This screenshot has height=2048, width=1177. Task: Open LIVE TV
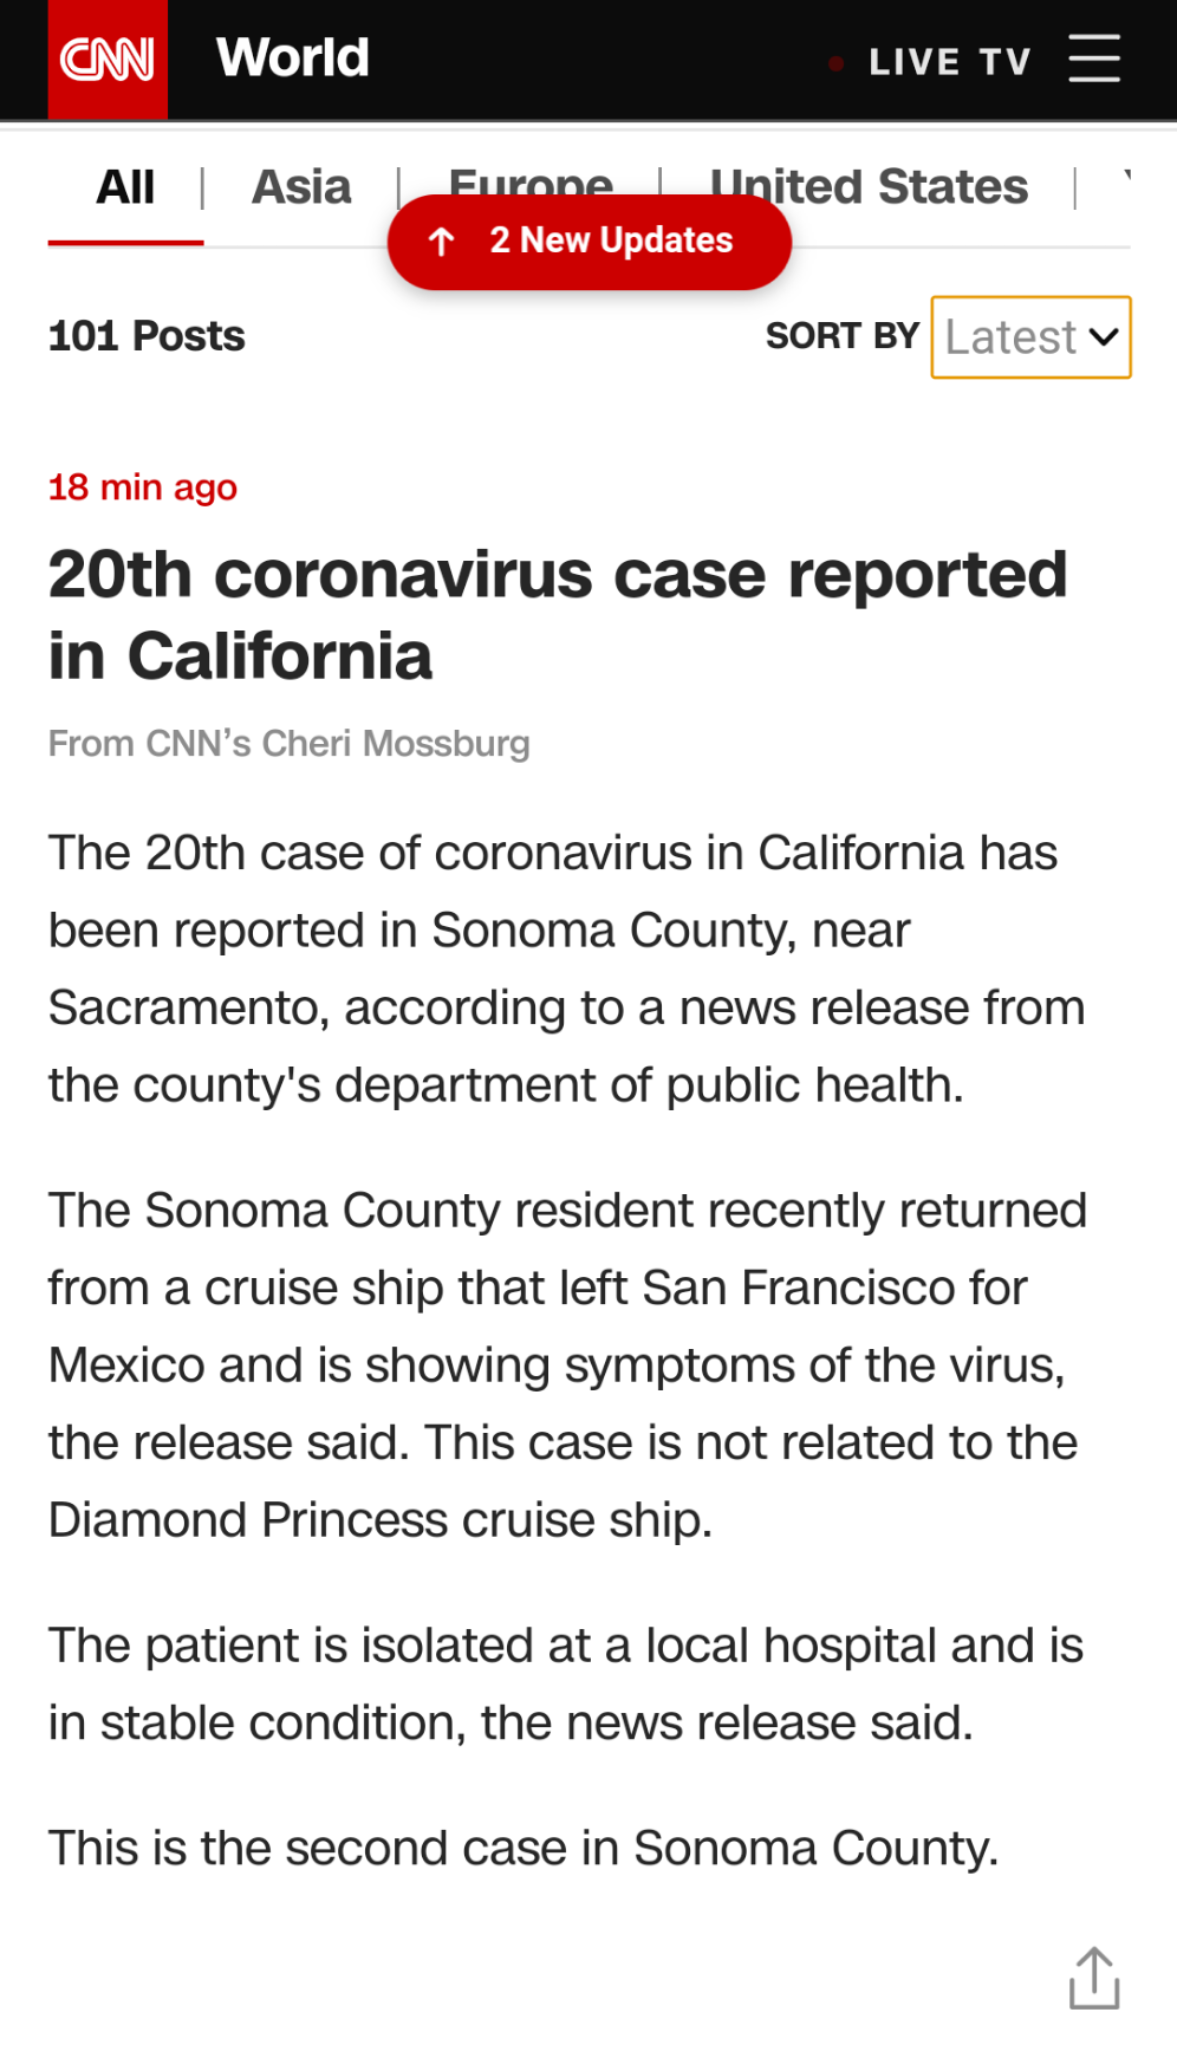[949, 62]
